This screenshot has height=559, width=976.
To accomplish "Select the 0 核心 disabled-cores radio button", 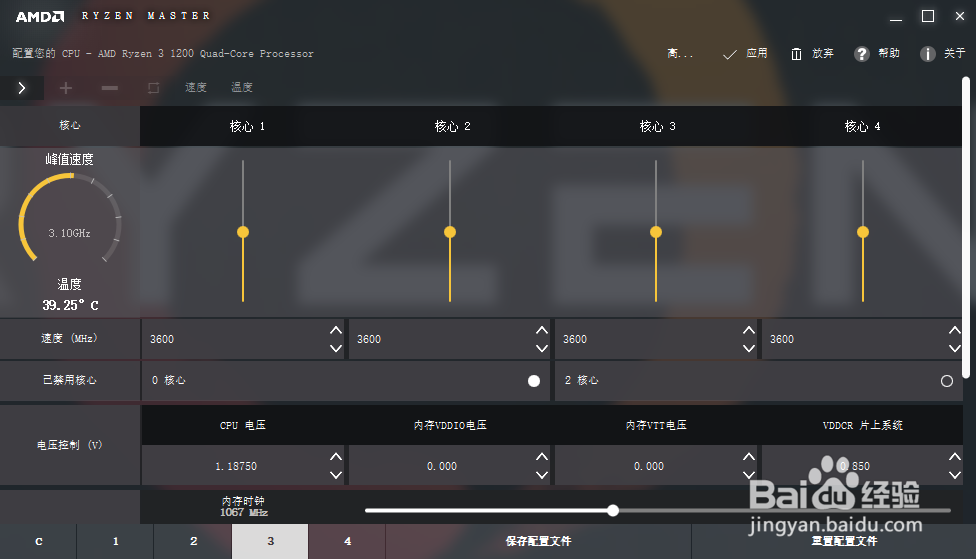I will point(533,381).
